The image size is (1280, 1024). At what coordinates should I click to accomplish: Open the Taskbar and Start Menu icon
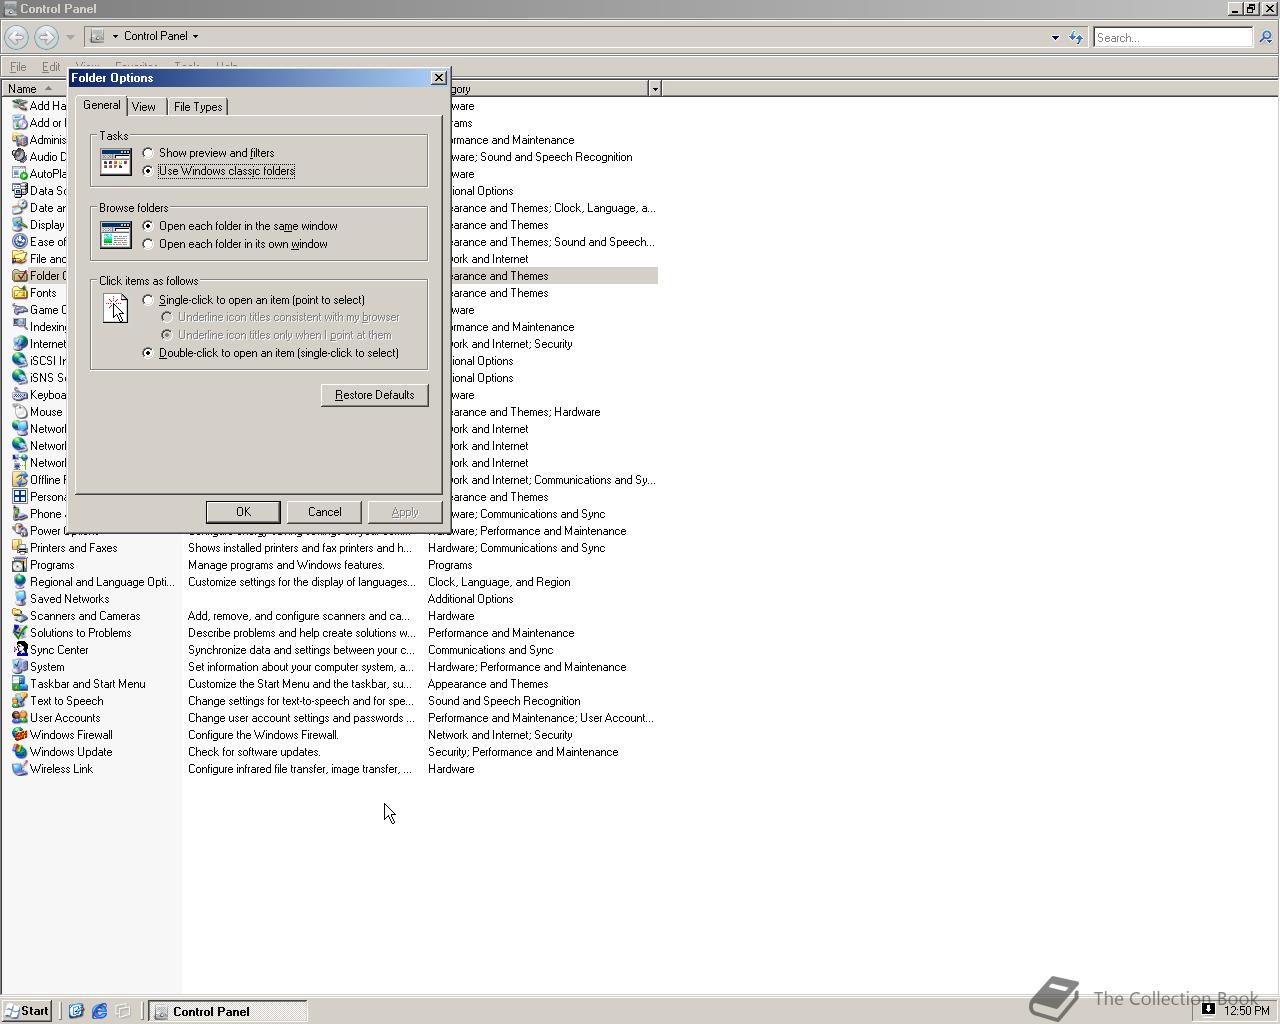click(x=19, y=684)
